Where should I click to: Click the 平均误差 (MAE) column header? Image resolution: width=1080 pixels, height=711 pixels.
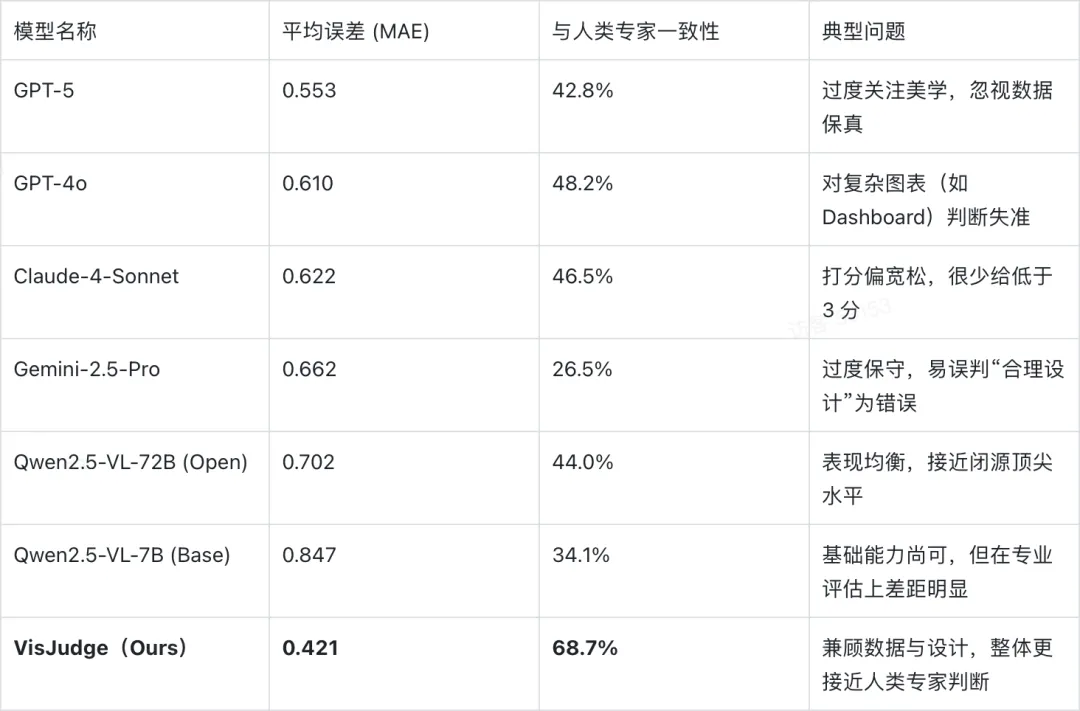(355, 31)
